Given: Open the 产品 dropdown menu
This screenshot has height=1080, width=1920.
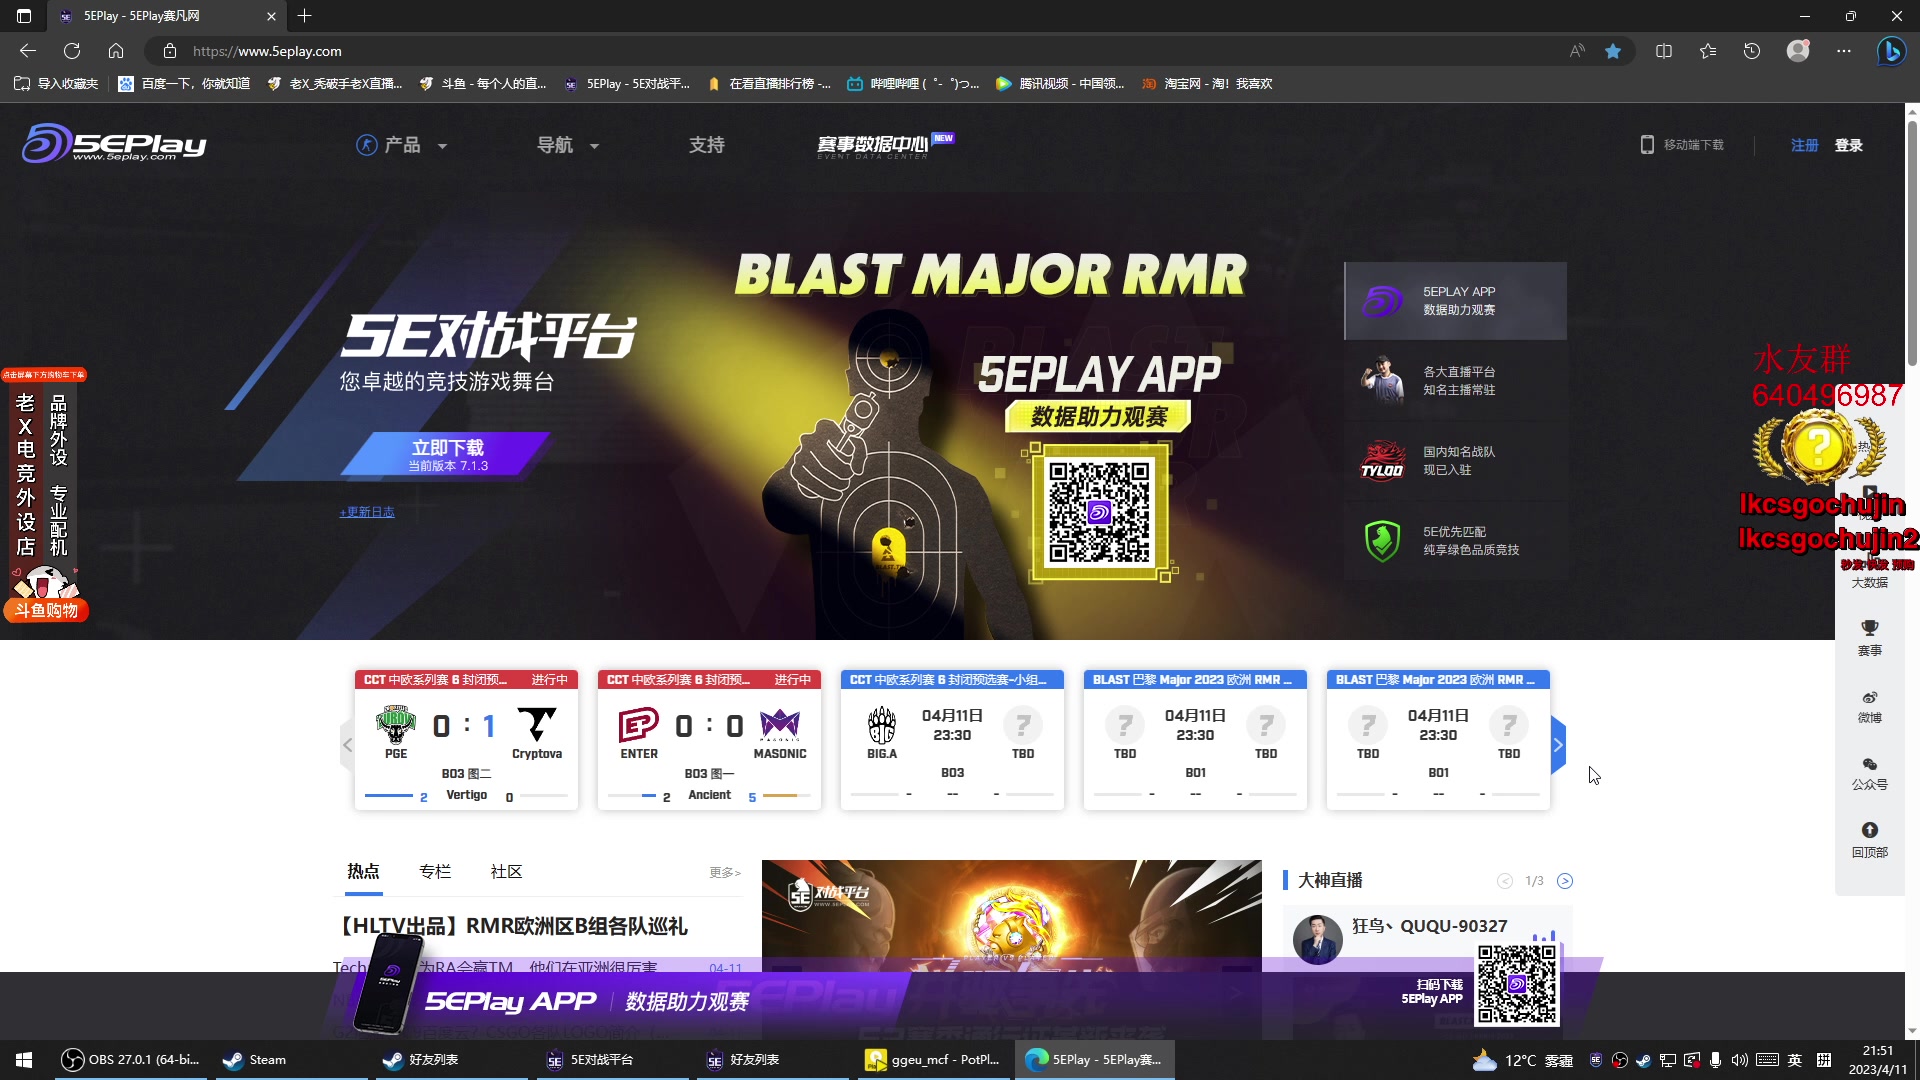Looking at the screenshot, I should tap(402, 145).
